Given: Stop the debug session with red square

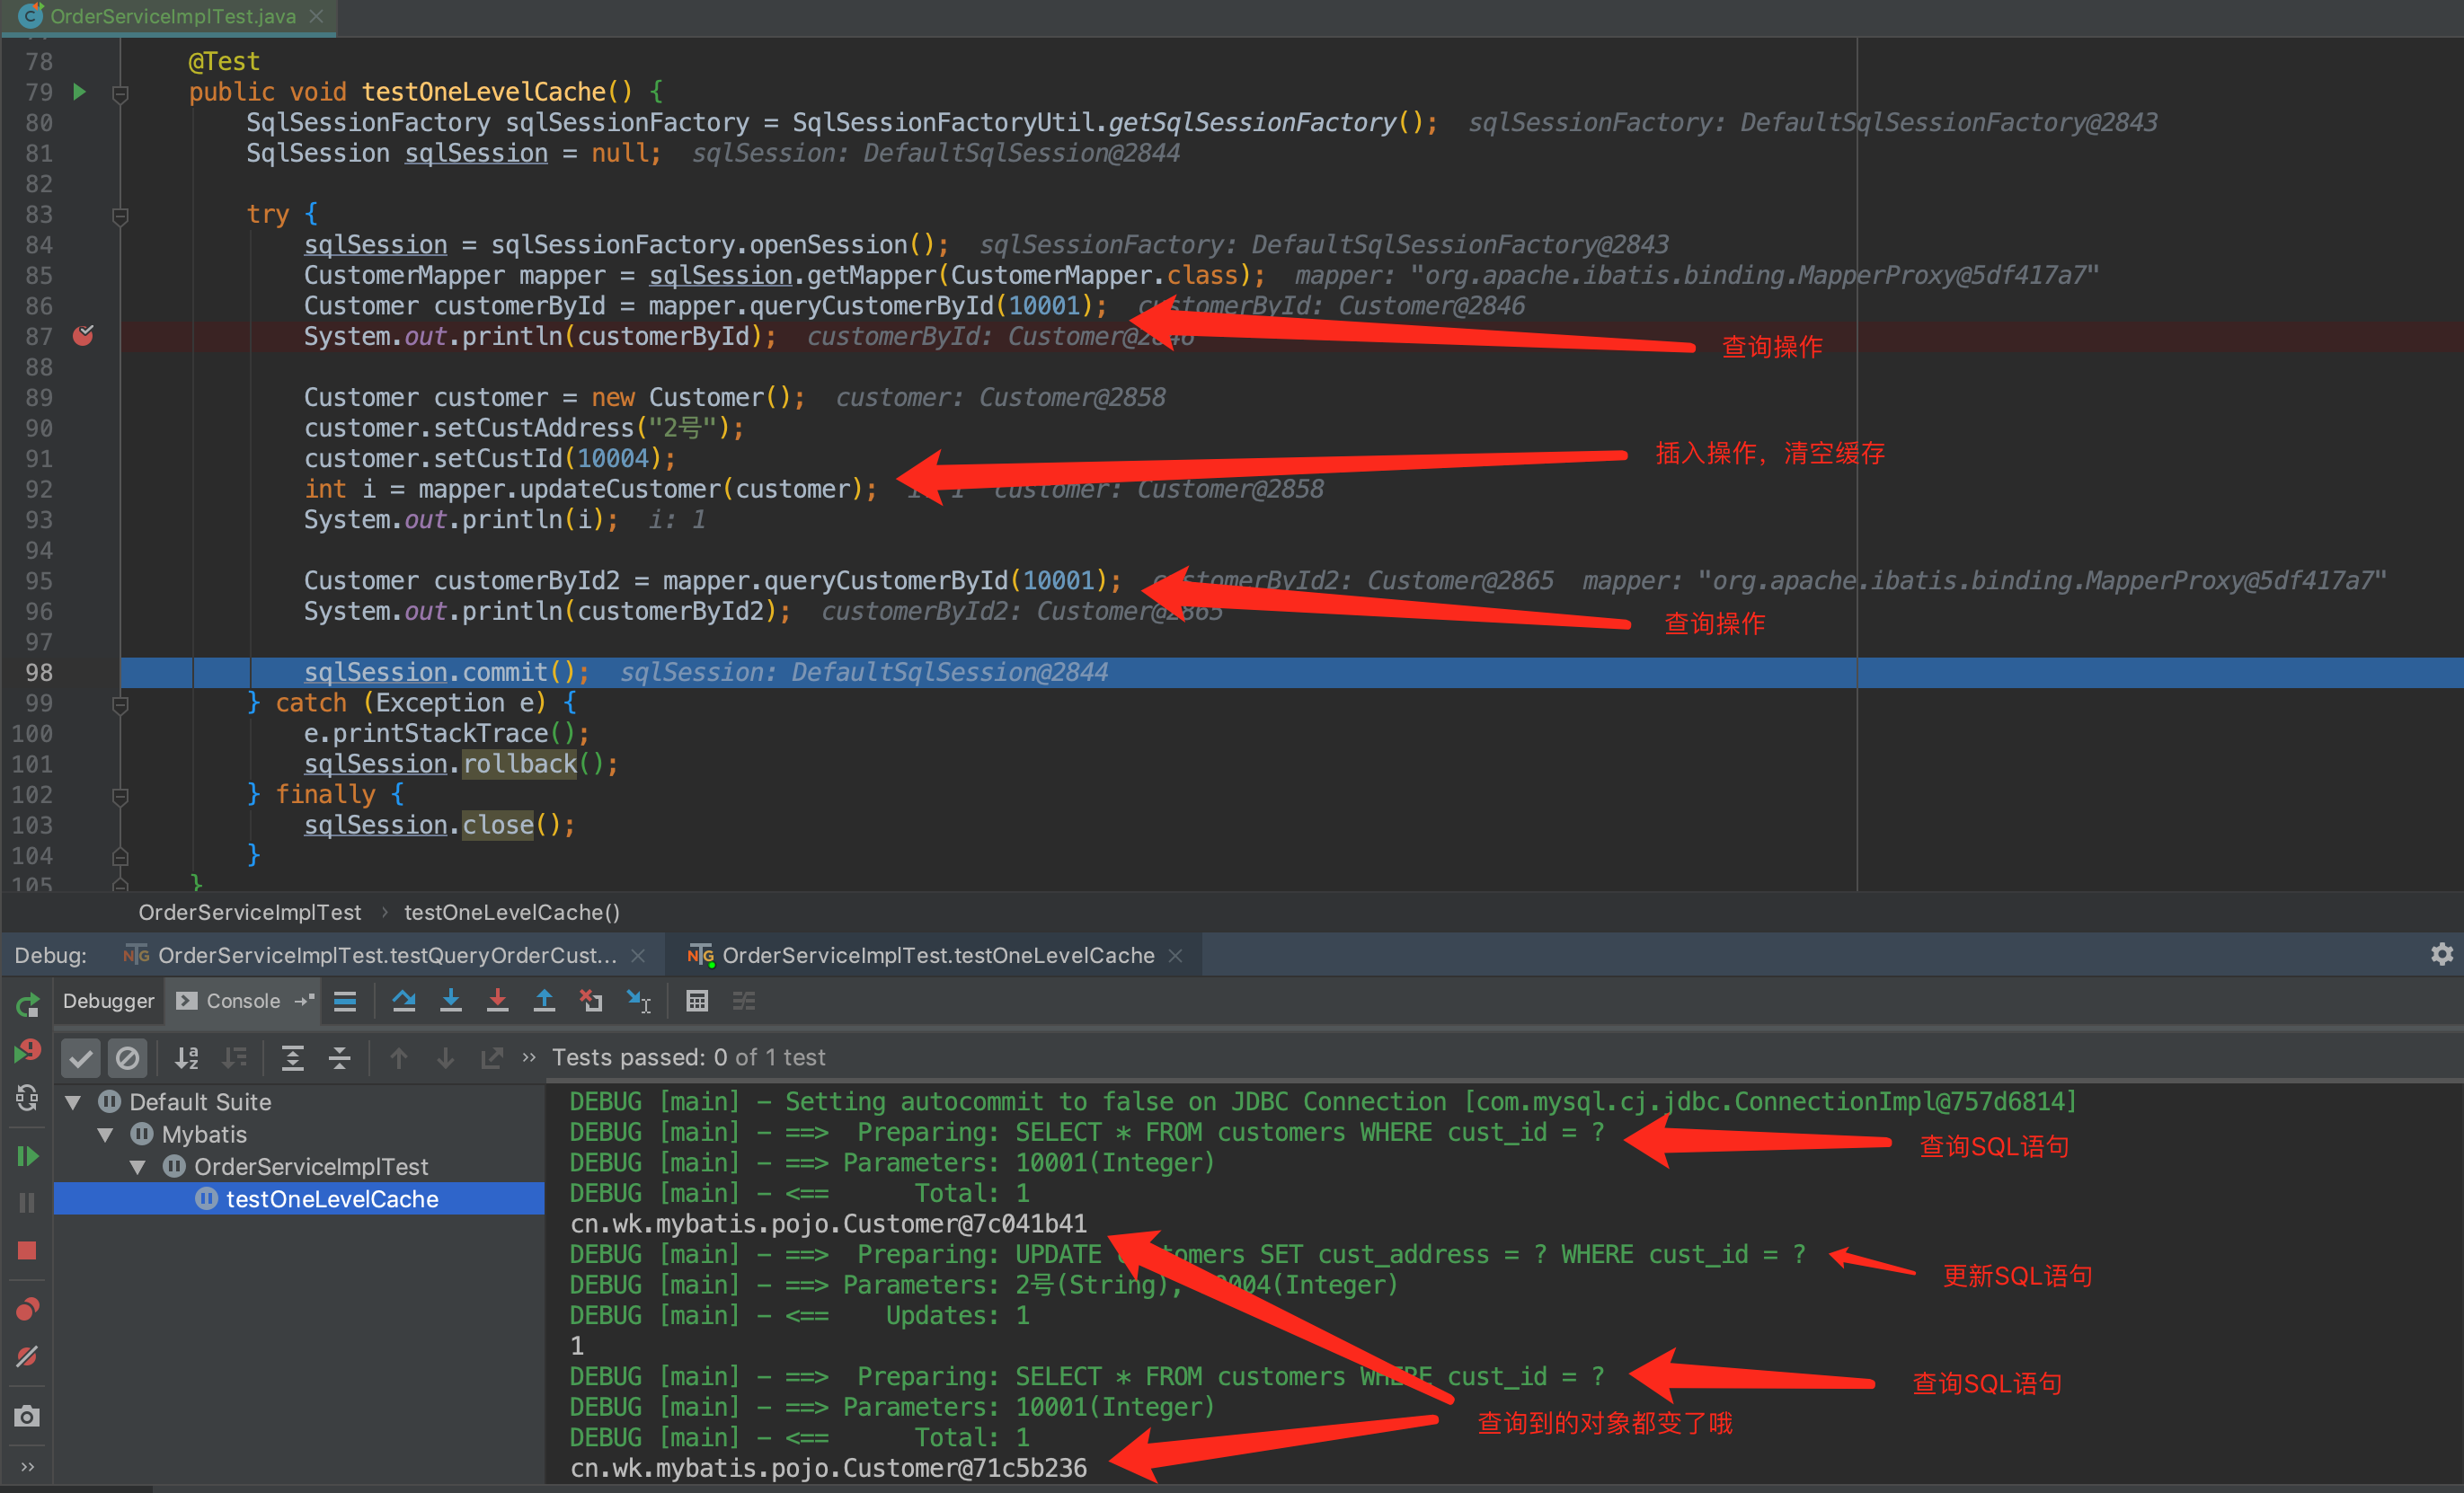Looking at the screenshot, I should (27, 1251).
